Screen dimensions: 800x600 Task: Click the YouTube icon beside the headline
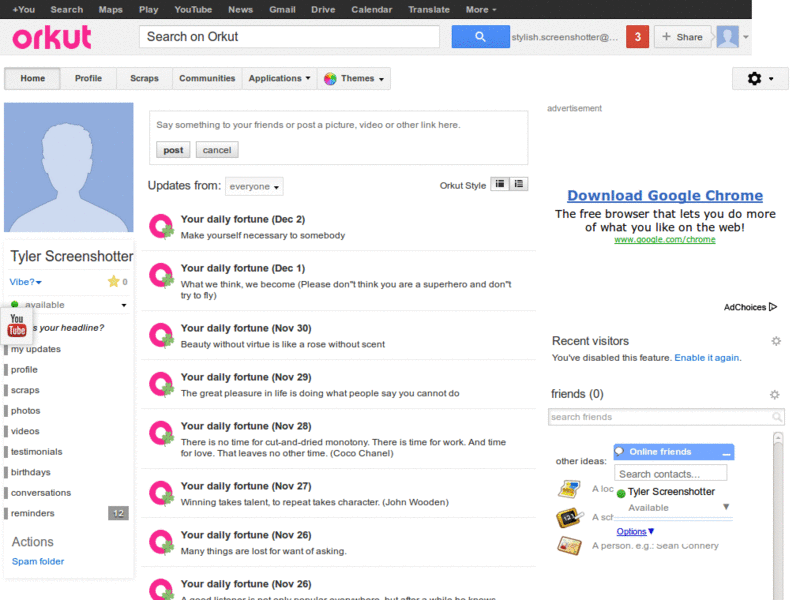point(16,325)
